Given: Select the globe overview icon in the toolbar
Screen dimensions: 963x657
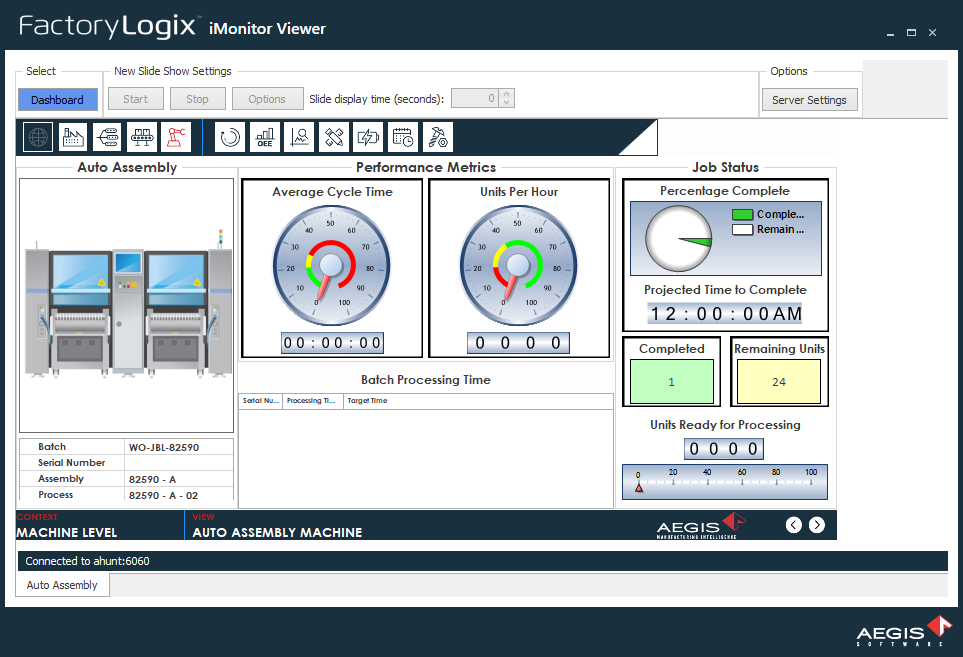Looking at the screenshot, I should pos(37,137).
